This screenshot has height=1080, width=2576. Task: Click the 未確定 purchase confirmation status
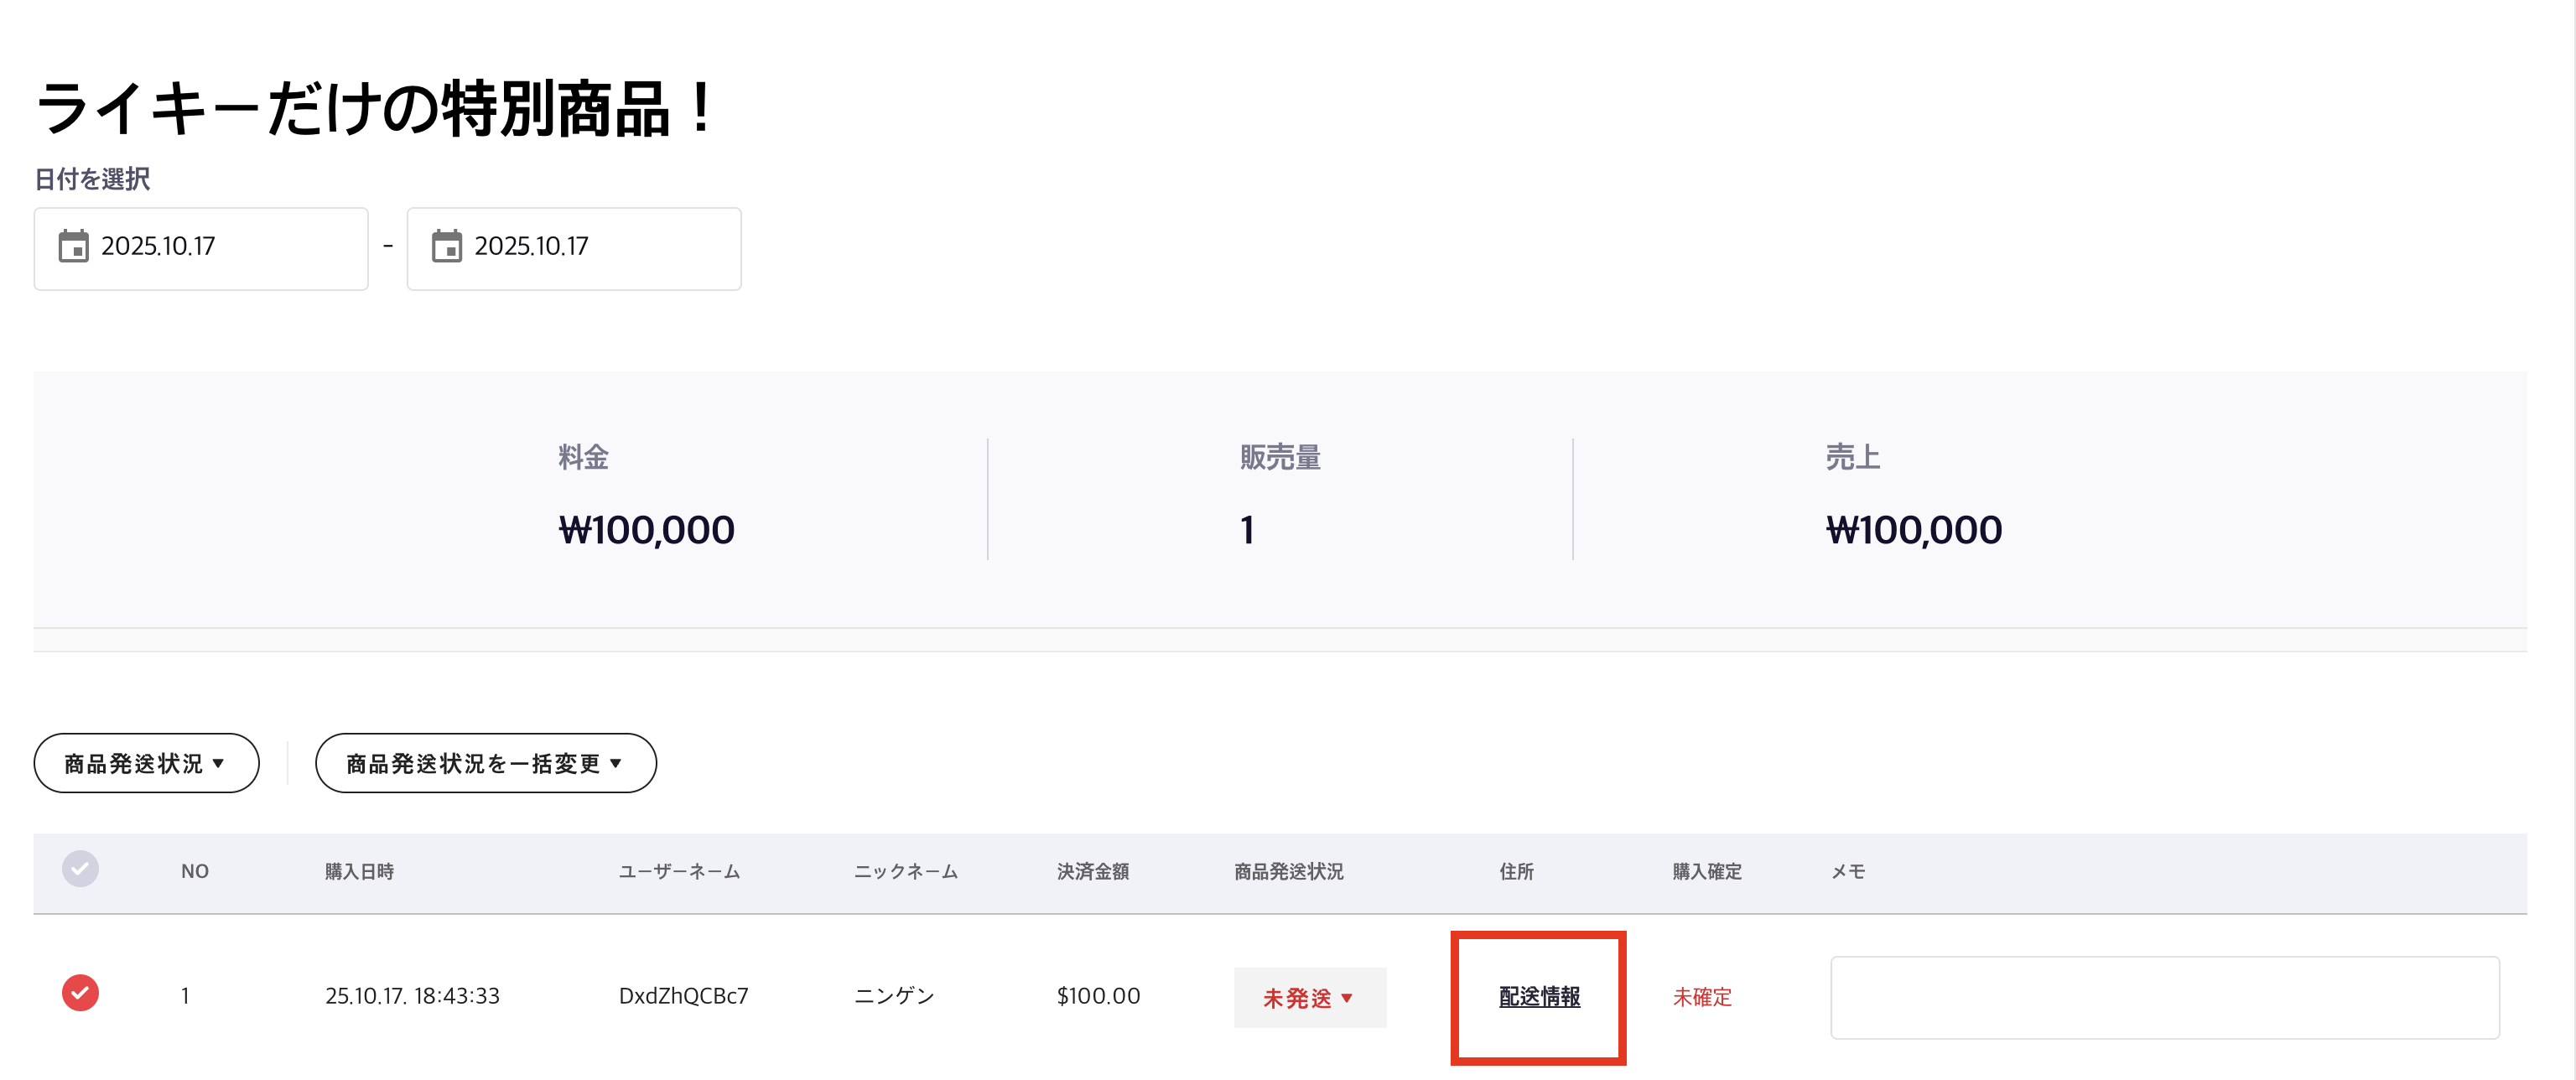coord(1702,997)
